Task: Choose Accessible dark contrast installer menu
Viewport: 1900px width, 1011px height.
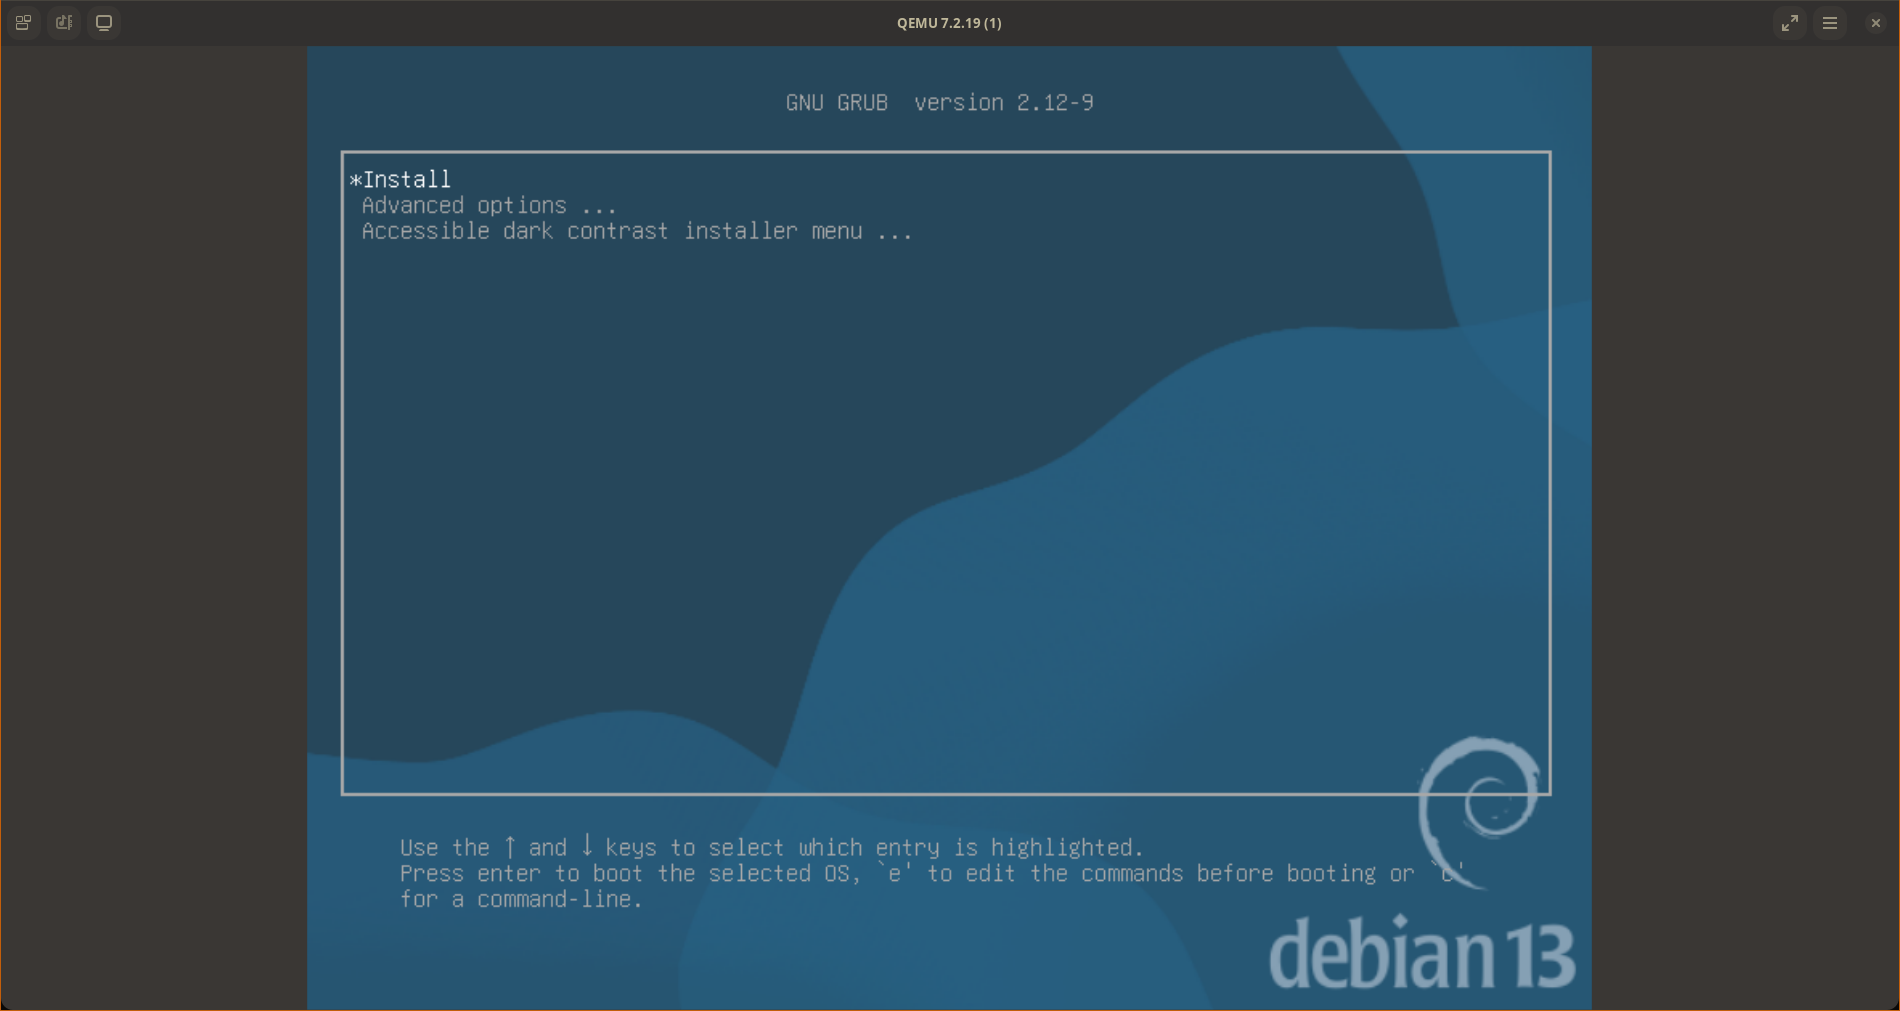Action: point(637,231)
